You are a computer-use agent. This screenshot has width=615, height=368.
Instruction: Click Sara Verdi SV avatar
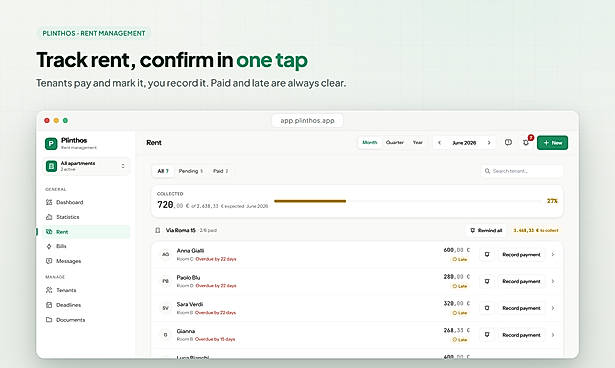coord(166,308)
